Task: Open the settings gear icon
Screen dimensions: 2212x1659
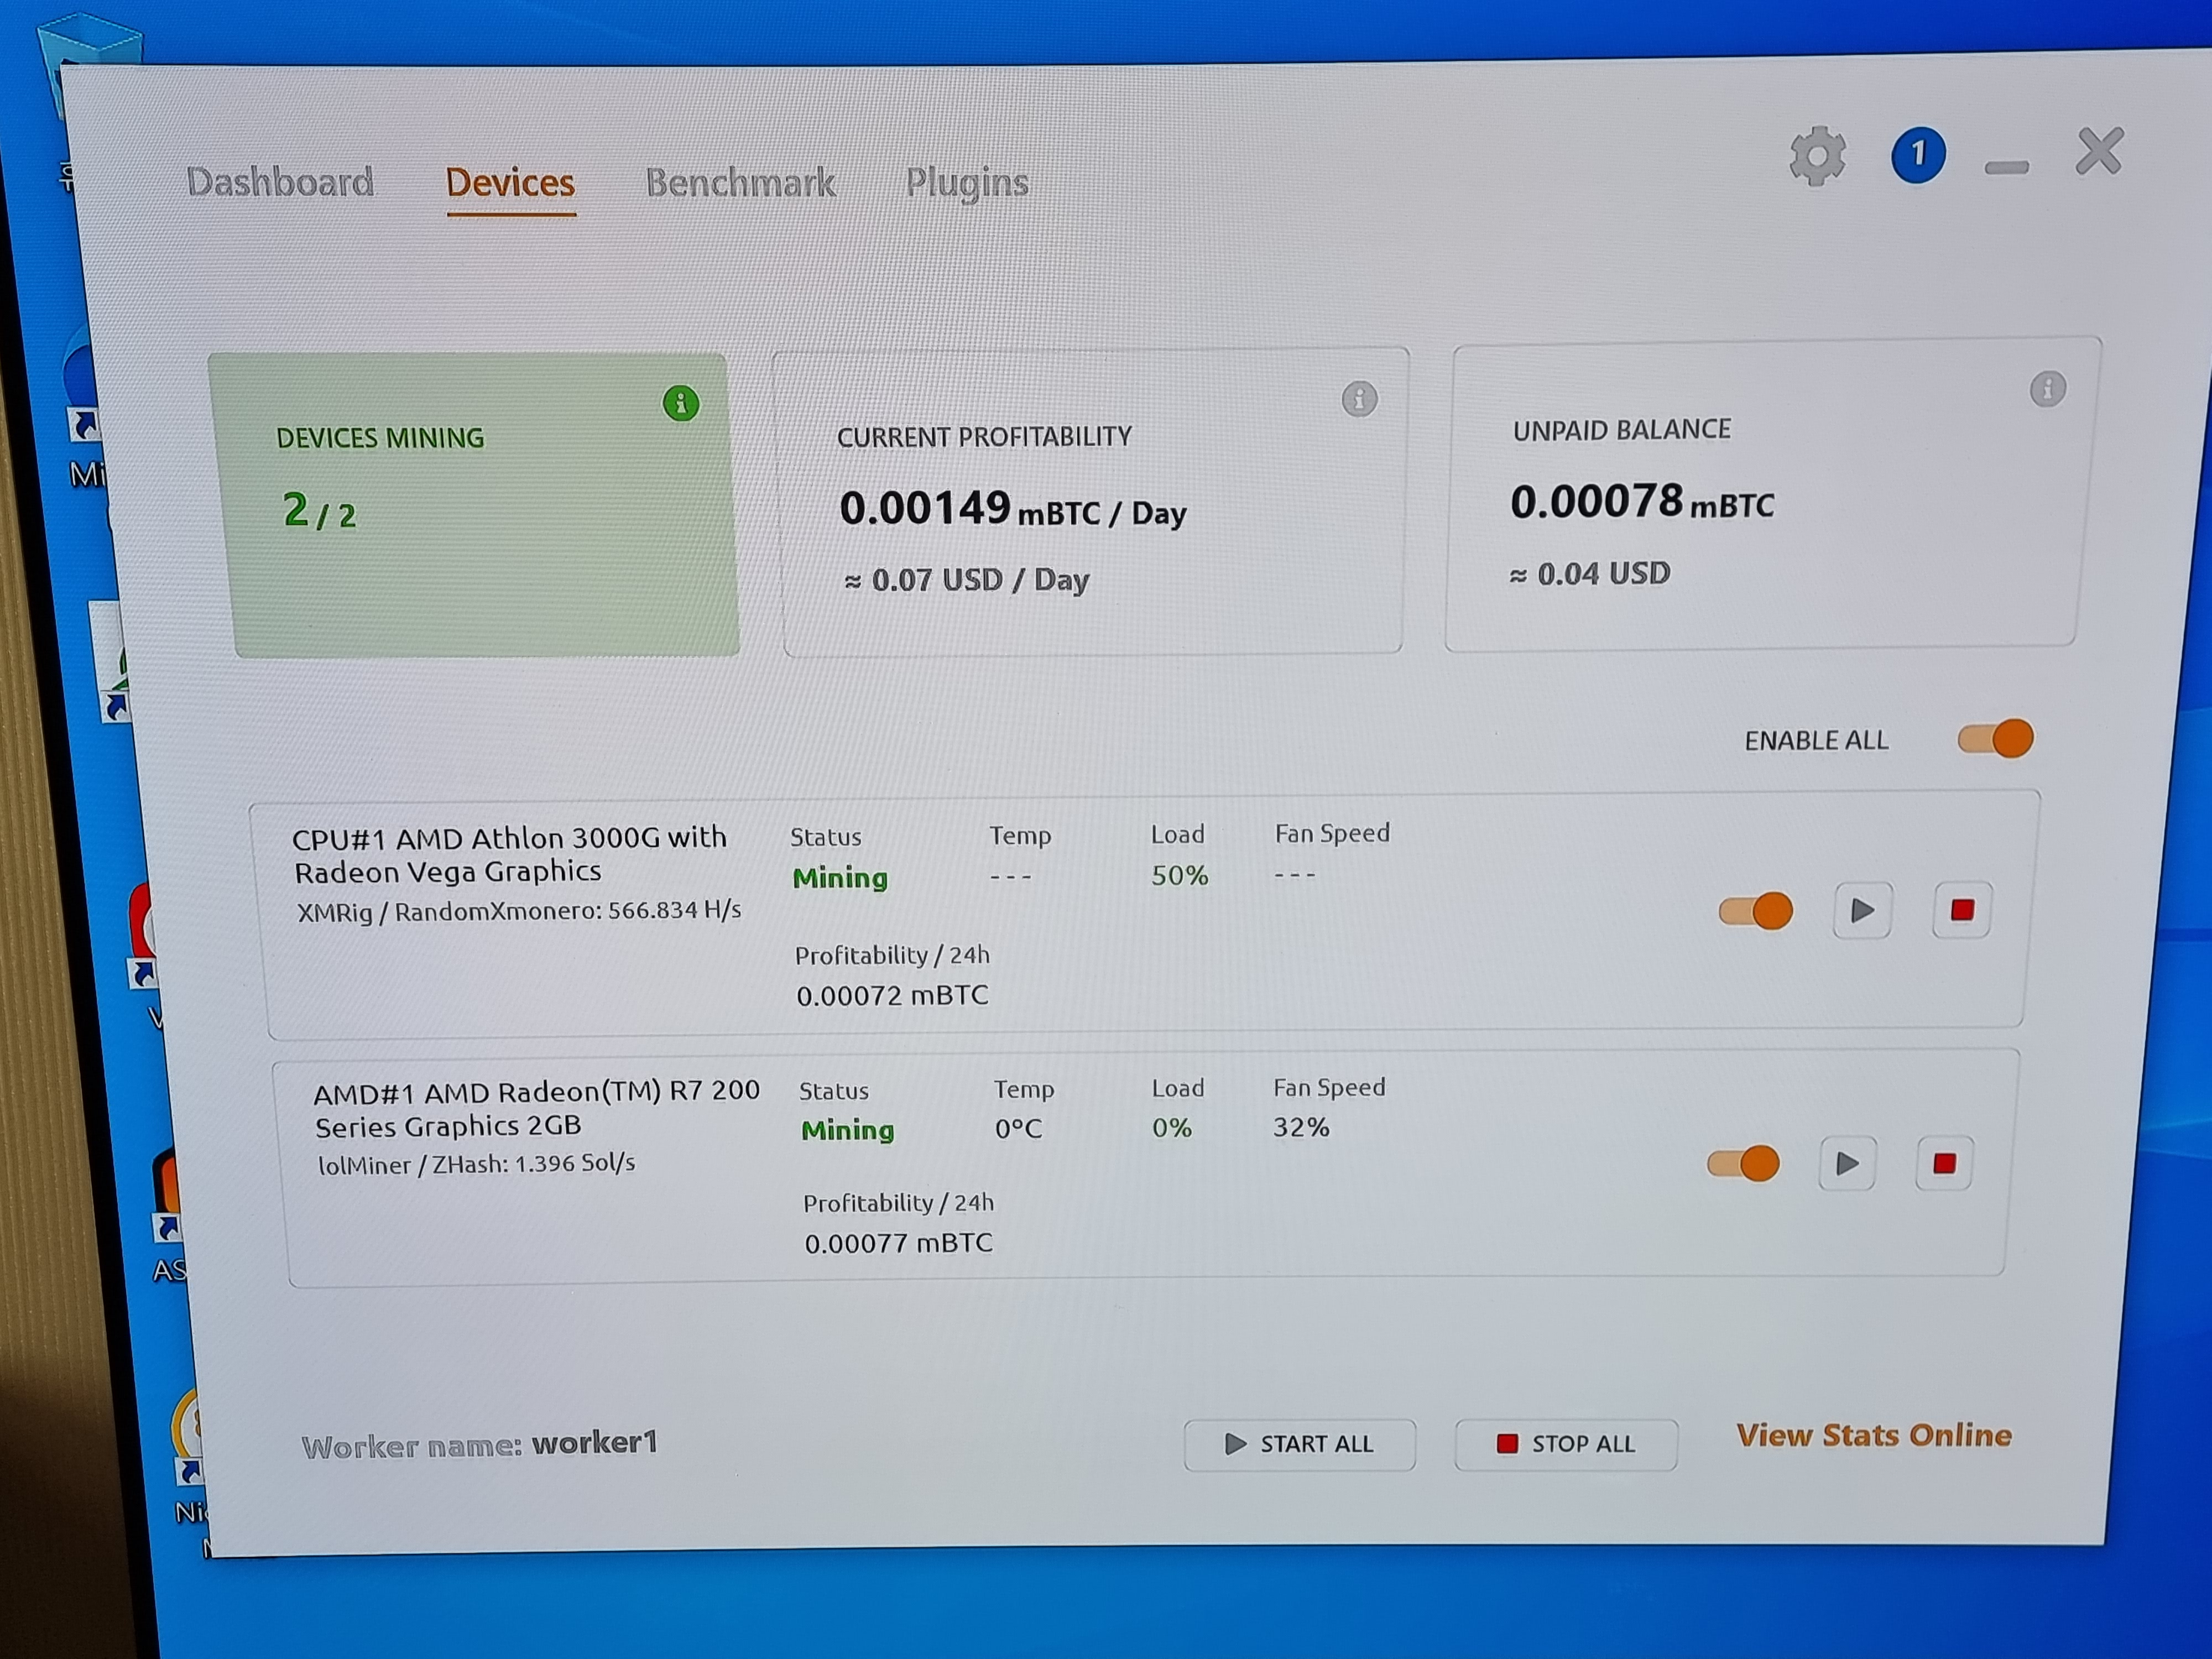Action: click(x=1817, y=156)
